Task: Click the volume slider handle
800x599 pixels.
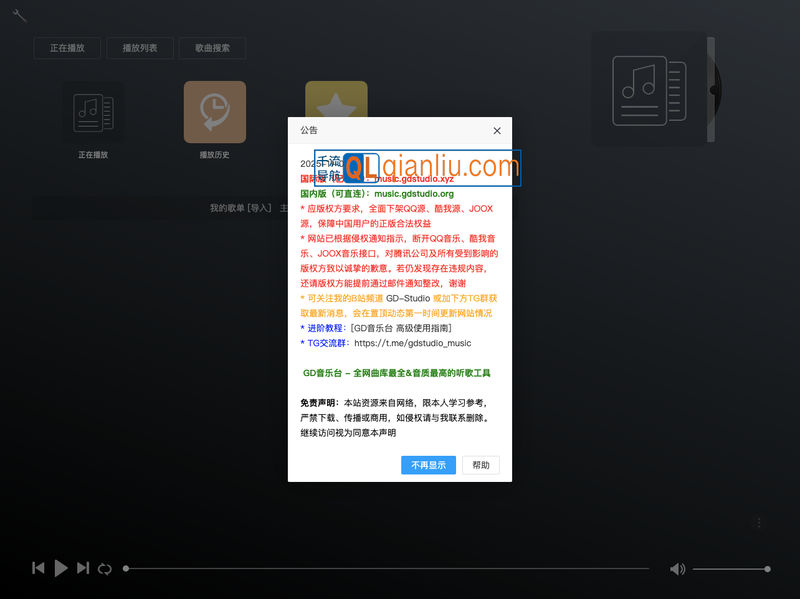Action: coord(768,568)
